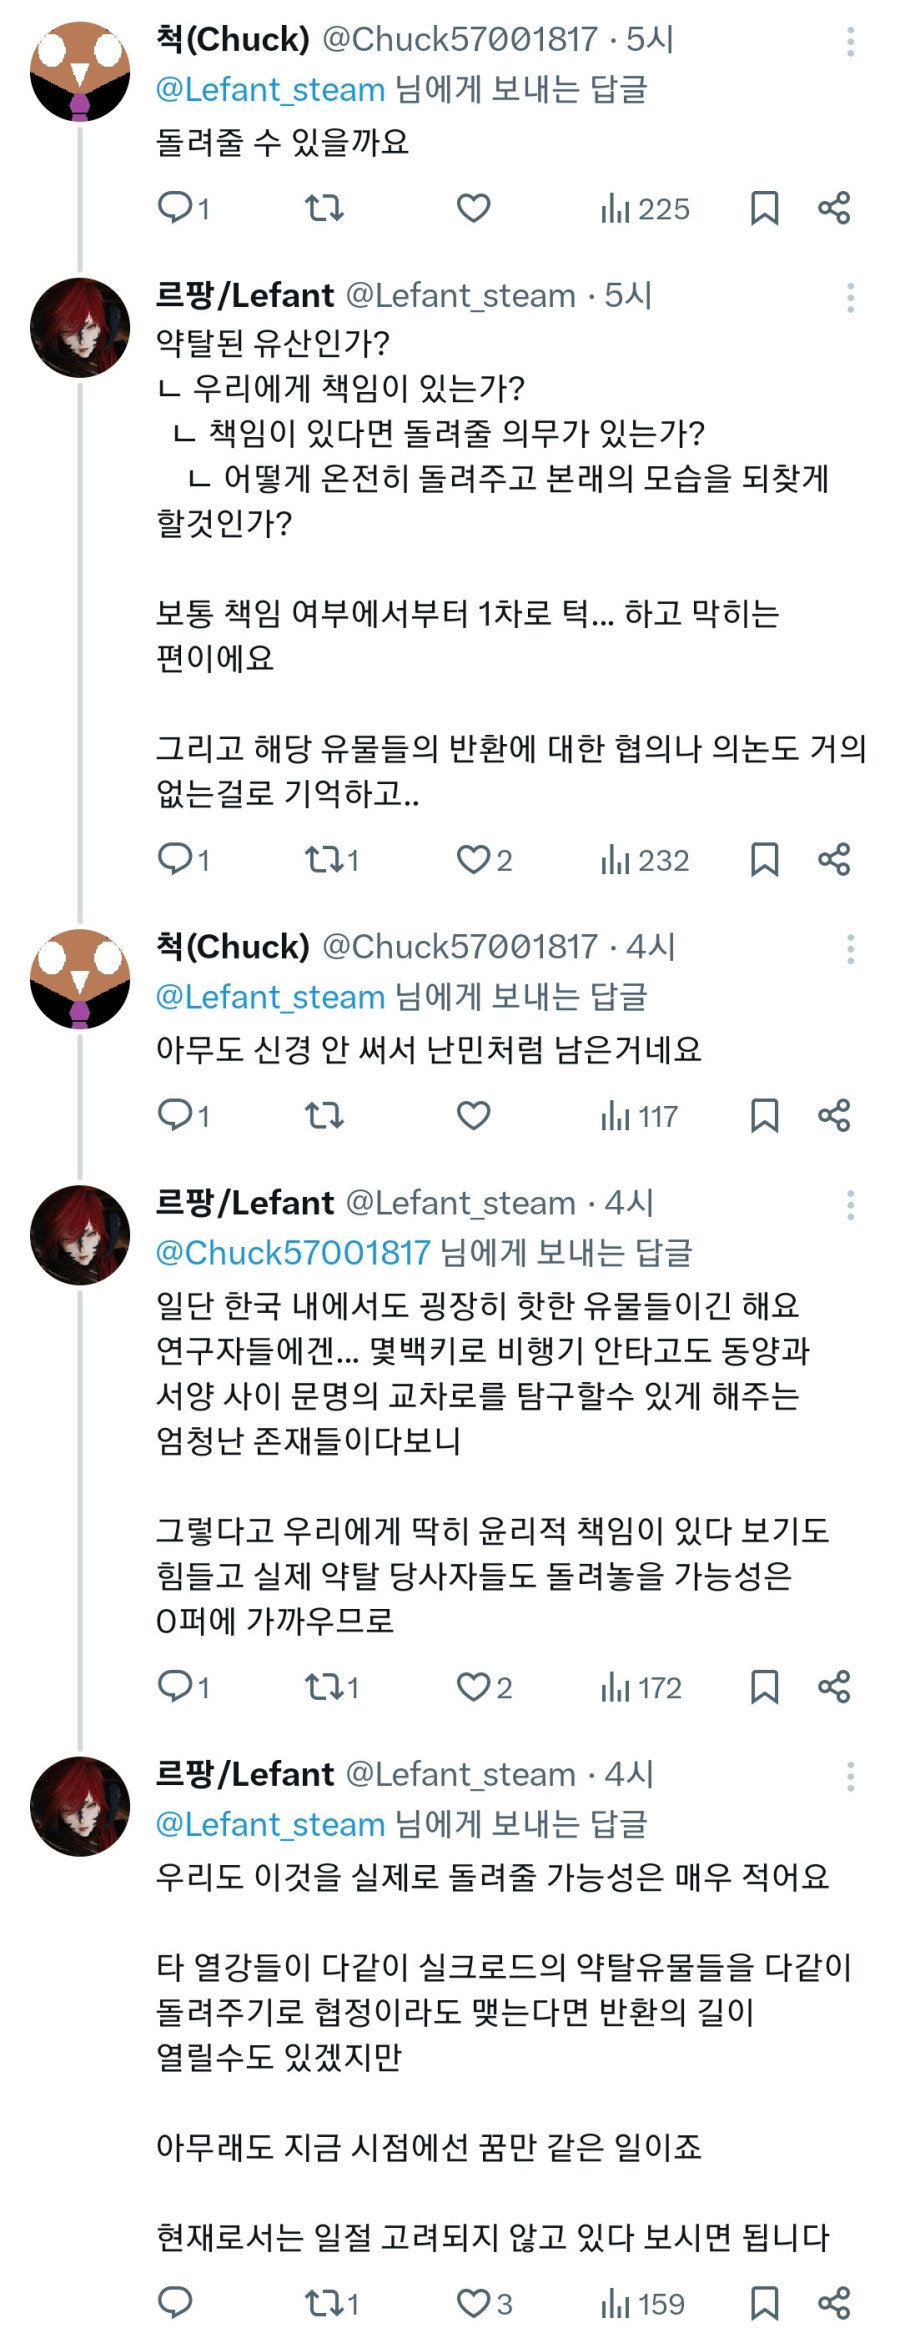
Task: Share the tweet with 117 views
Action: 834,1115
